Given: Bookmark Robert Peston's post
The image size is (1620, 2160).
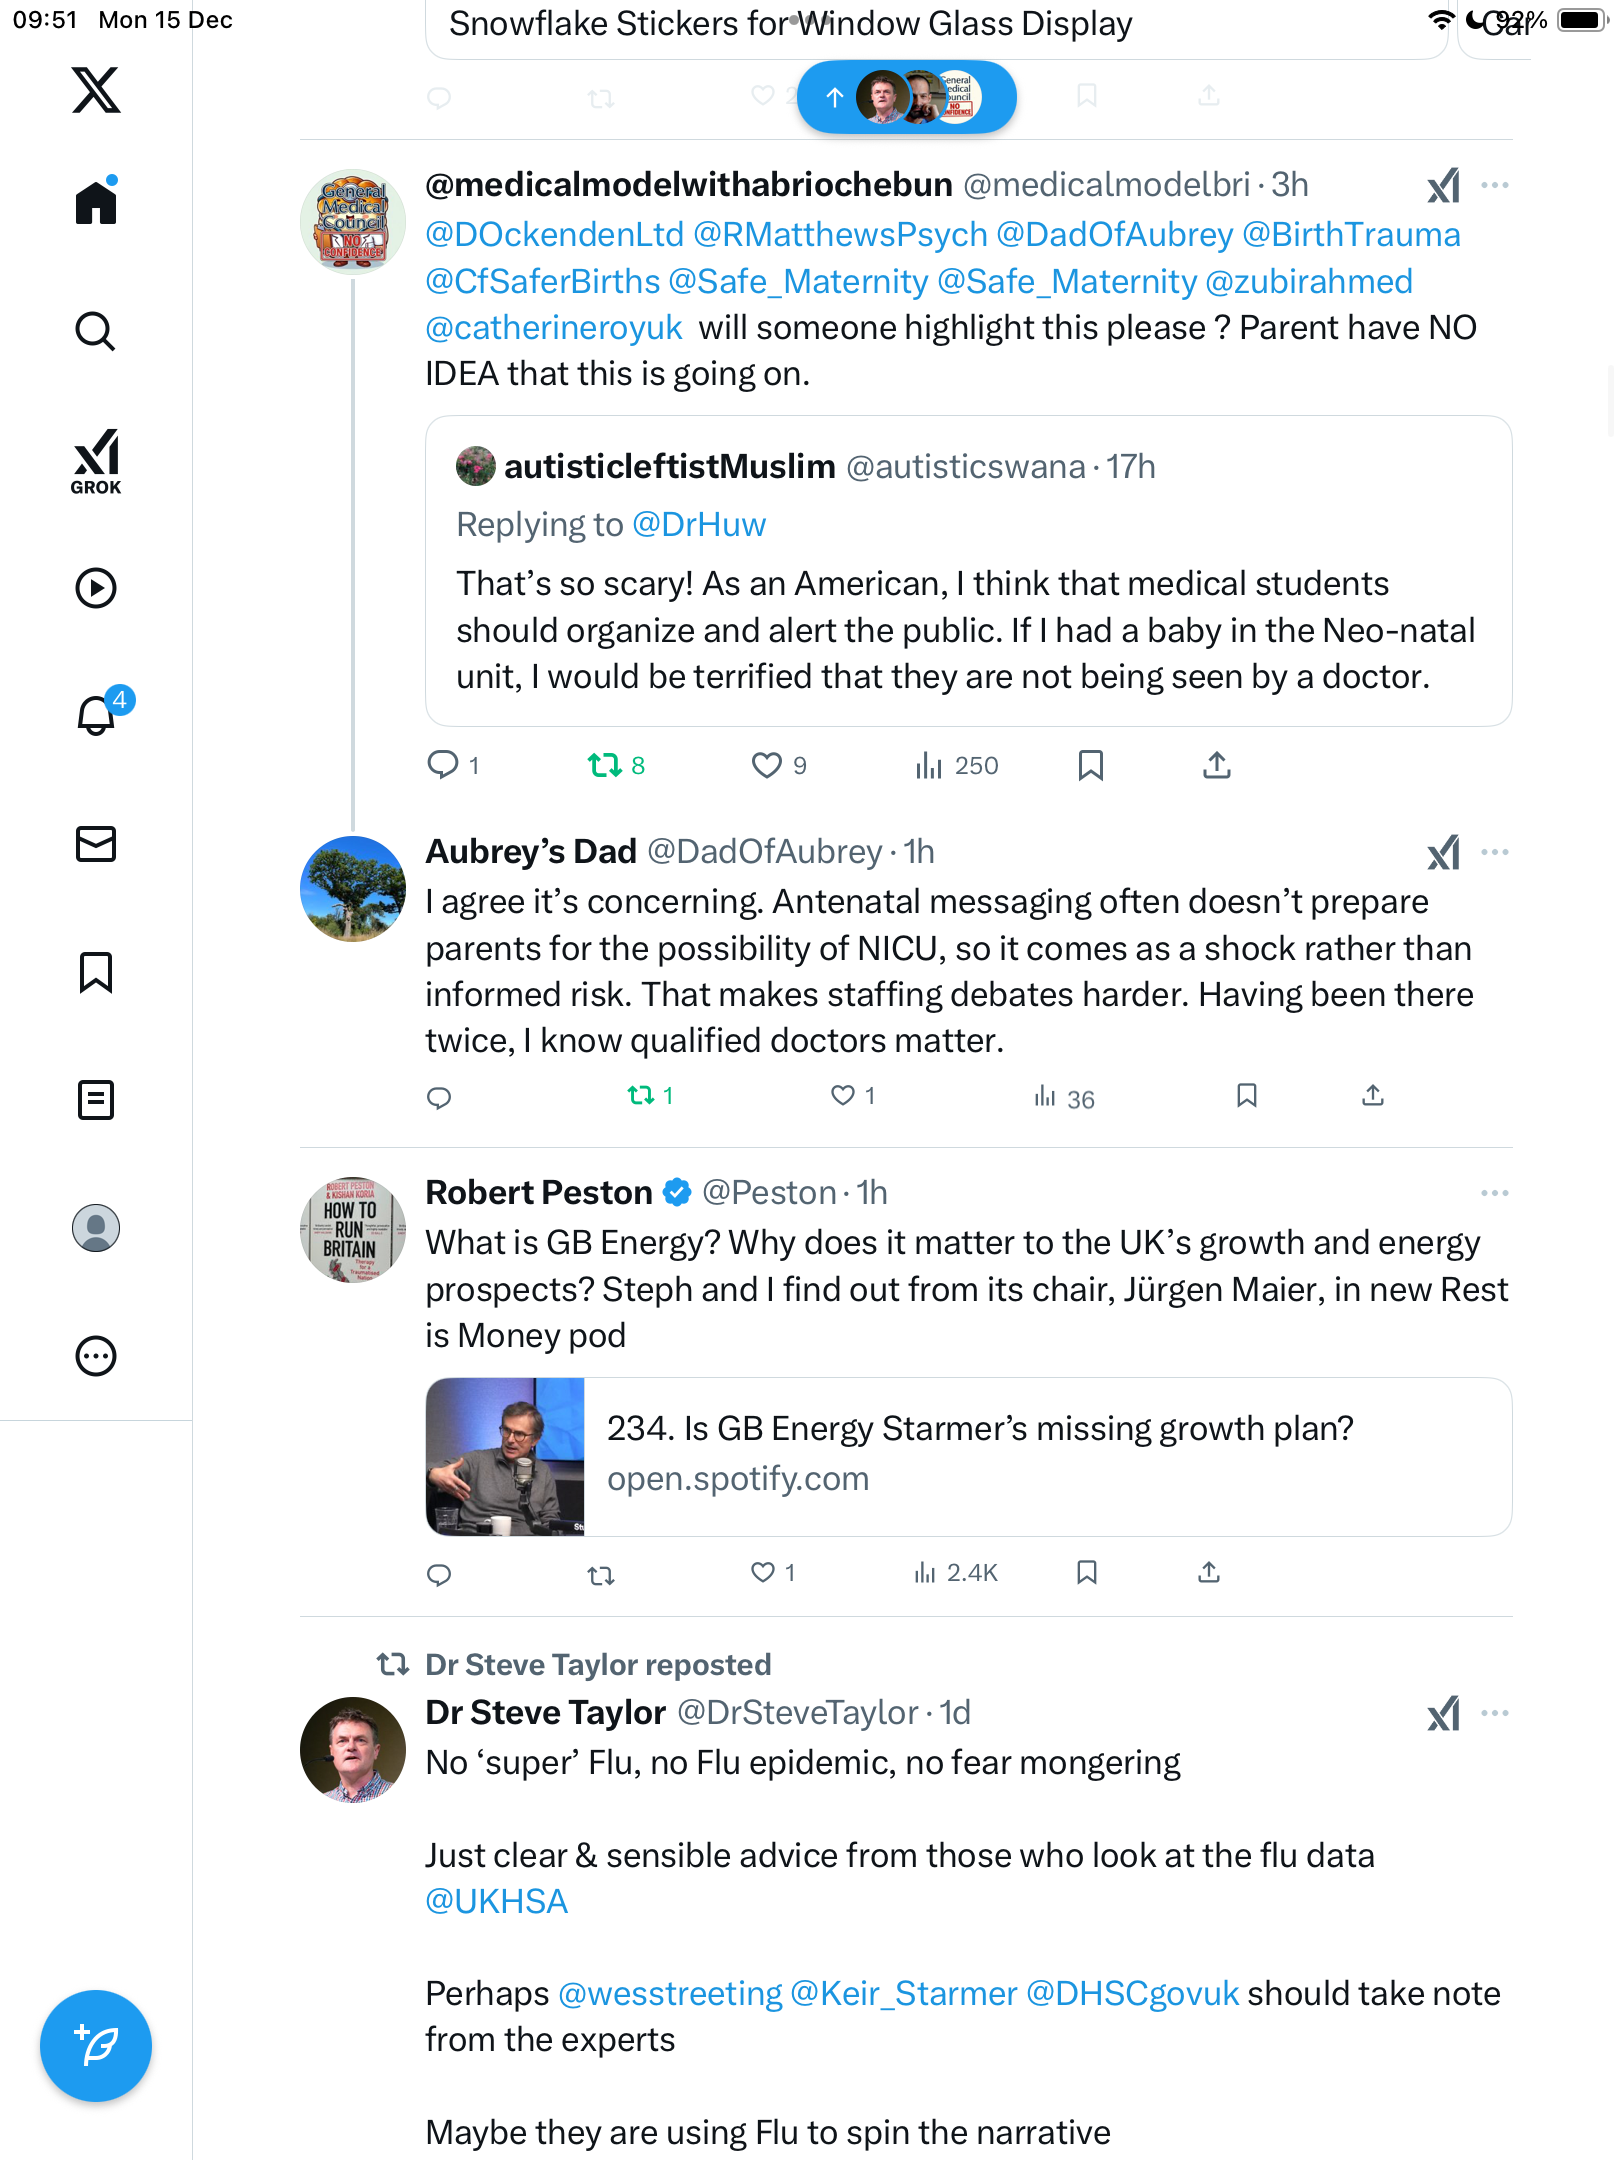Looking at the screenshot, I should (x=1087, y=1573).
